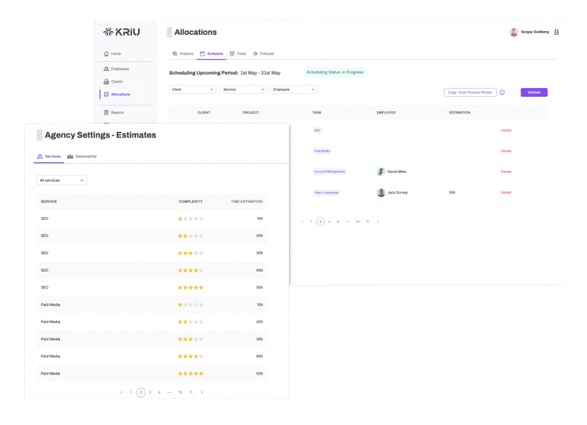Open Employees from the sidebar
This screenshot has height=425, width=587.
(116, 69)
